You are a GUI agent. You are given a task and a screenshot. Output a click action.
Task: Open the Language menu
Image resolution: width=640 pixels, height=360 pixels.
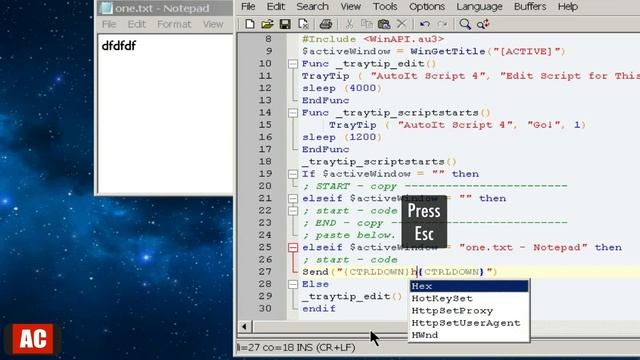pos(479,7)
